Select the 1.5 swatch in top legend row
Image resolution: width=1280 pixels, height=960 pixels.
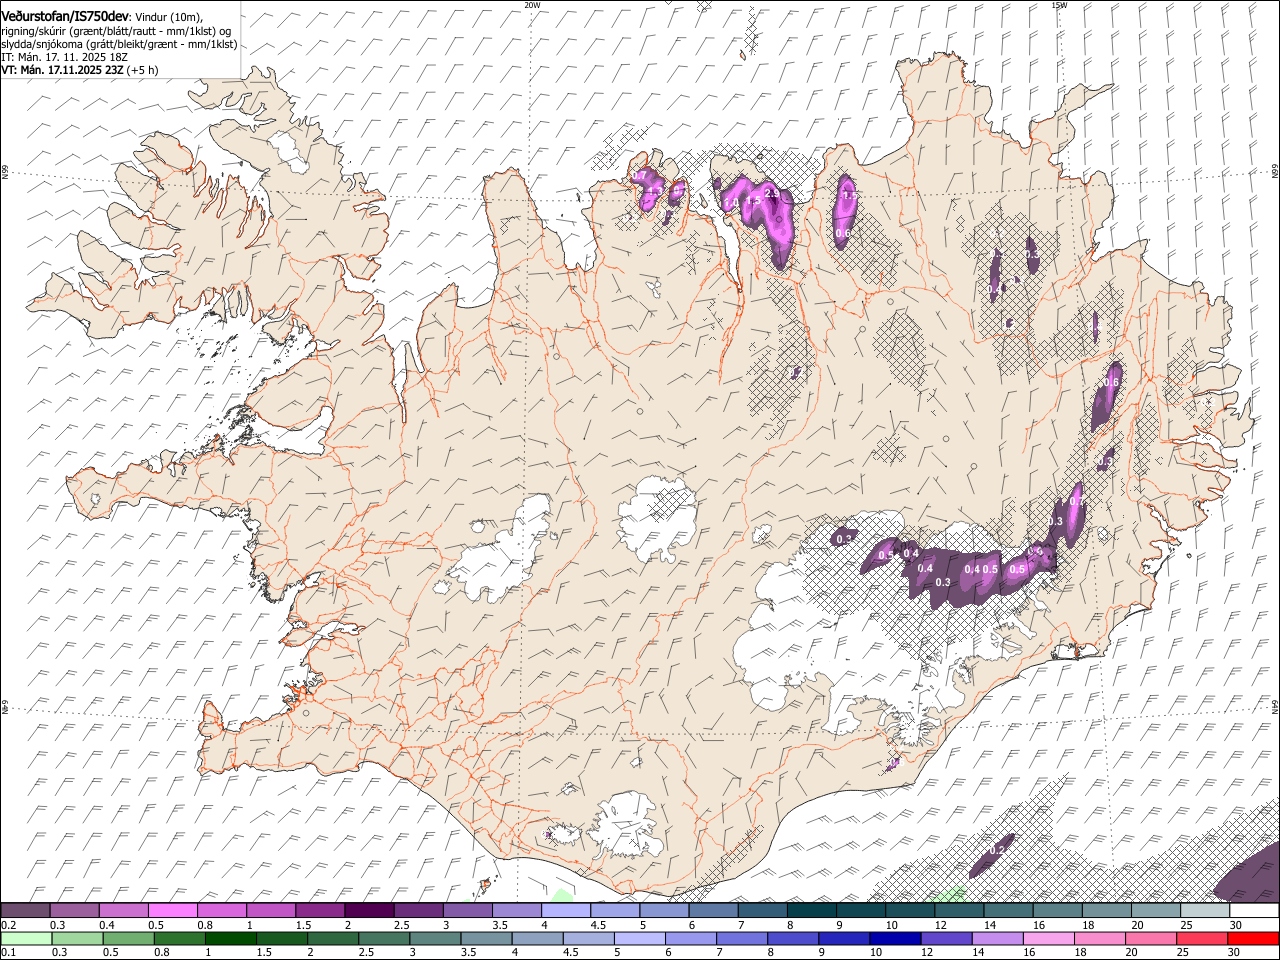click(x=320, y=911)
